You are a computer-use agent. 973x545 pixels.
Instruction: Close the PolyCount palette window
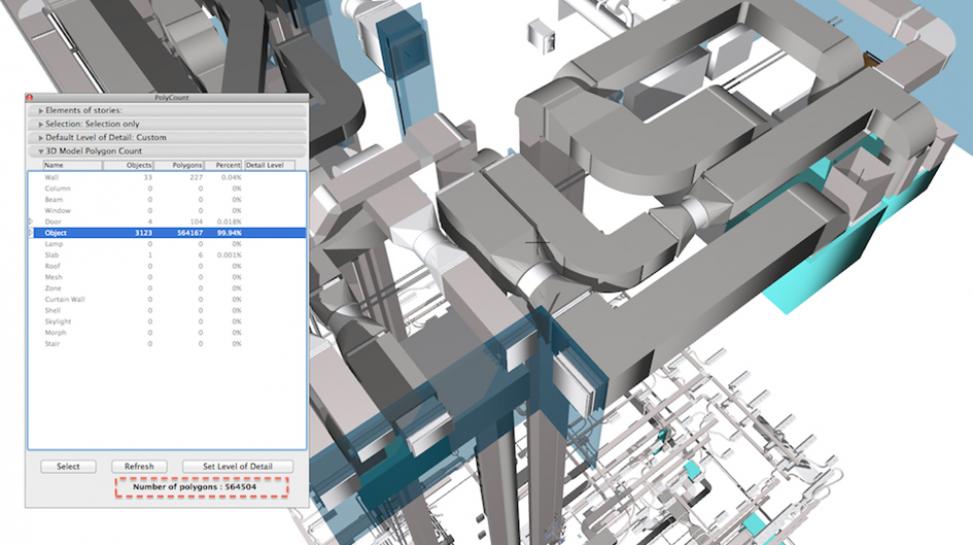tap(29, 98)
